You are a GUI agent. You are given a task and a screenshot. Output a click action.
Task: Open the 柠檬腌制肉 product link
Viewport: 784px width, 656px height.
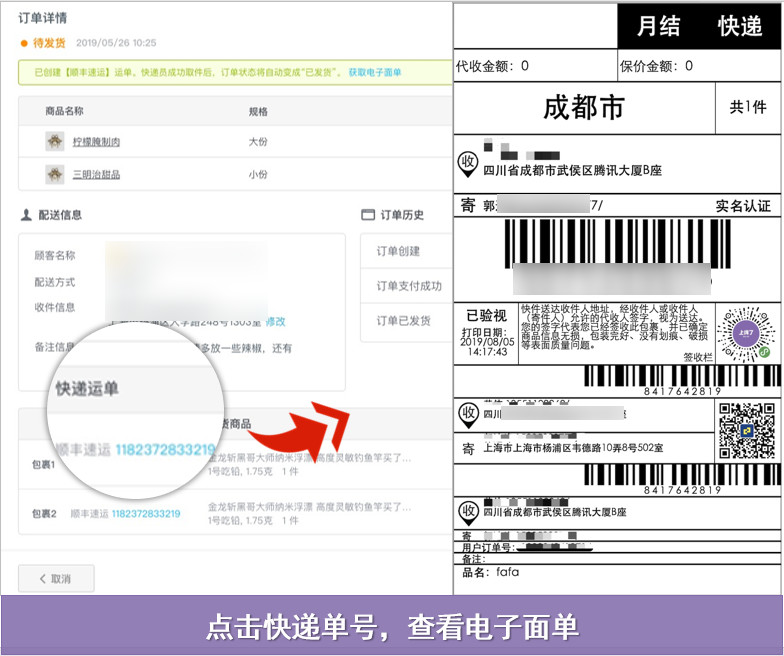coord(96,142)
